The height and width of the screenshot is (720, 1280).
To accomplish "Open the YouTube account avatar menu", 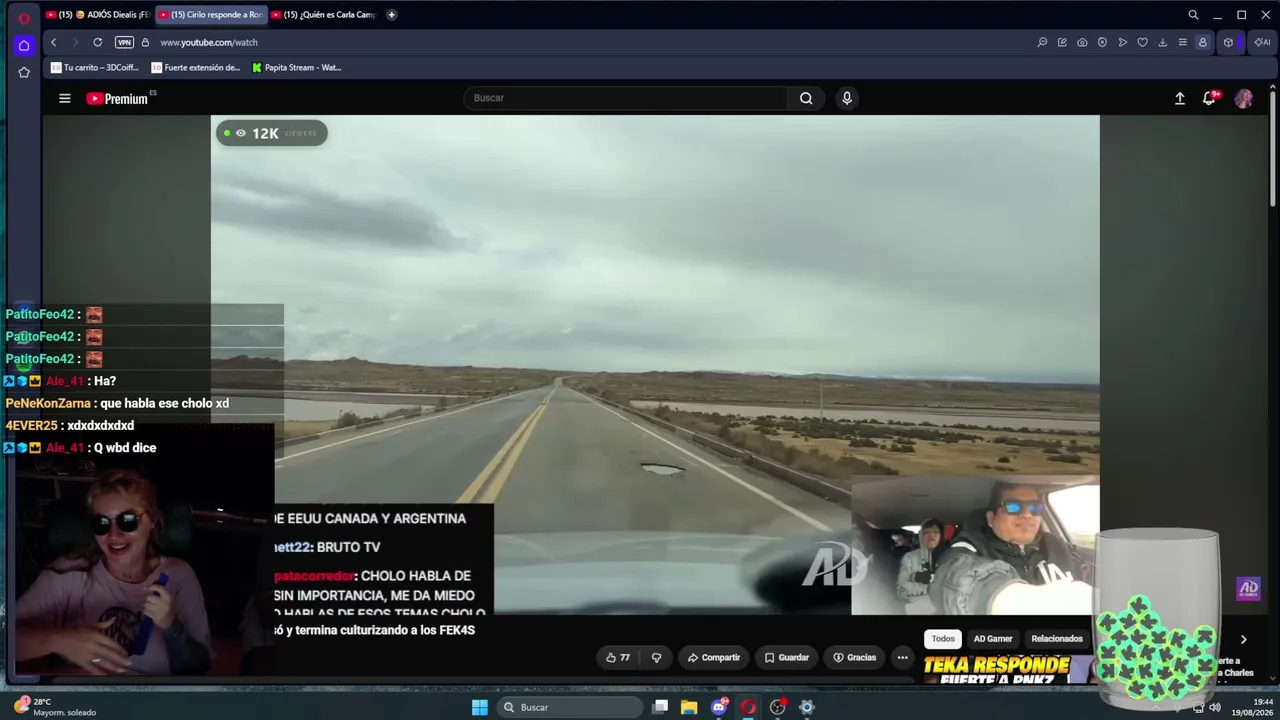I will (x=1244, y=98).
